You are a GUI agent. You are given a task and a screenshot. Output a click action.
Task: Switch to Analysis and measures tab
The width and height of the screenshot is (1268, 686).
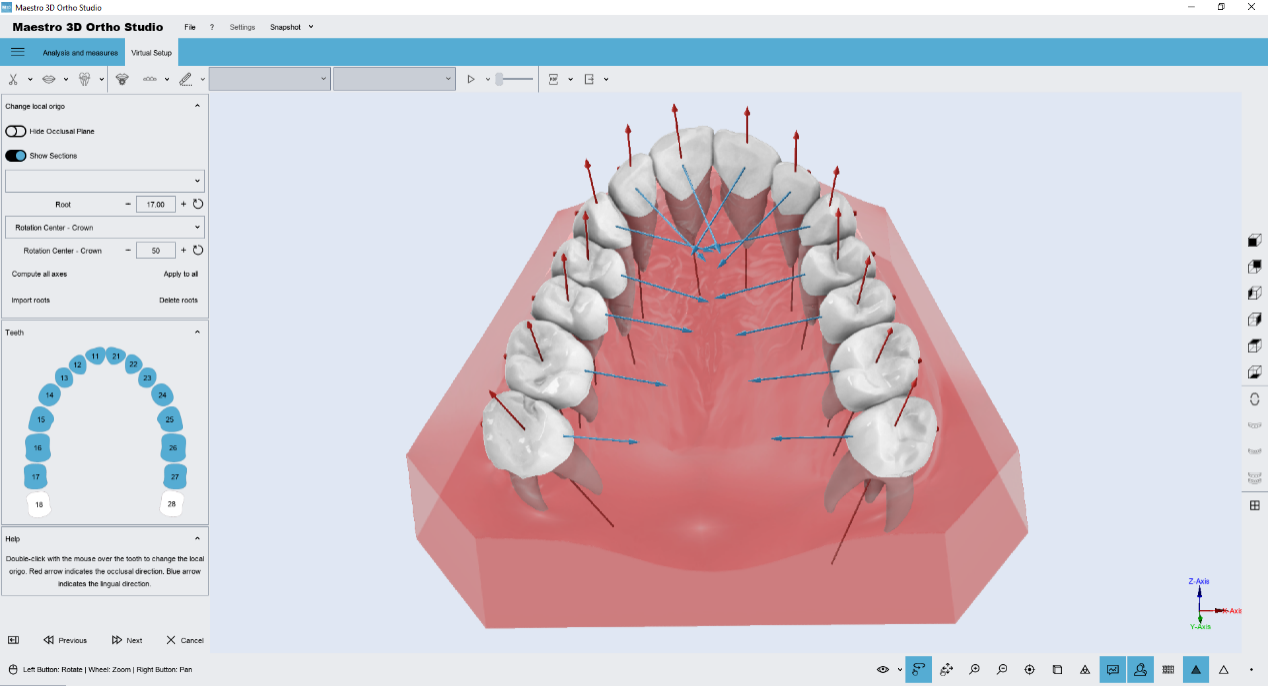80,52
